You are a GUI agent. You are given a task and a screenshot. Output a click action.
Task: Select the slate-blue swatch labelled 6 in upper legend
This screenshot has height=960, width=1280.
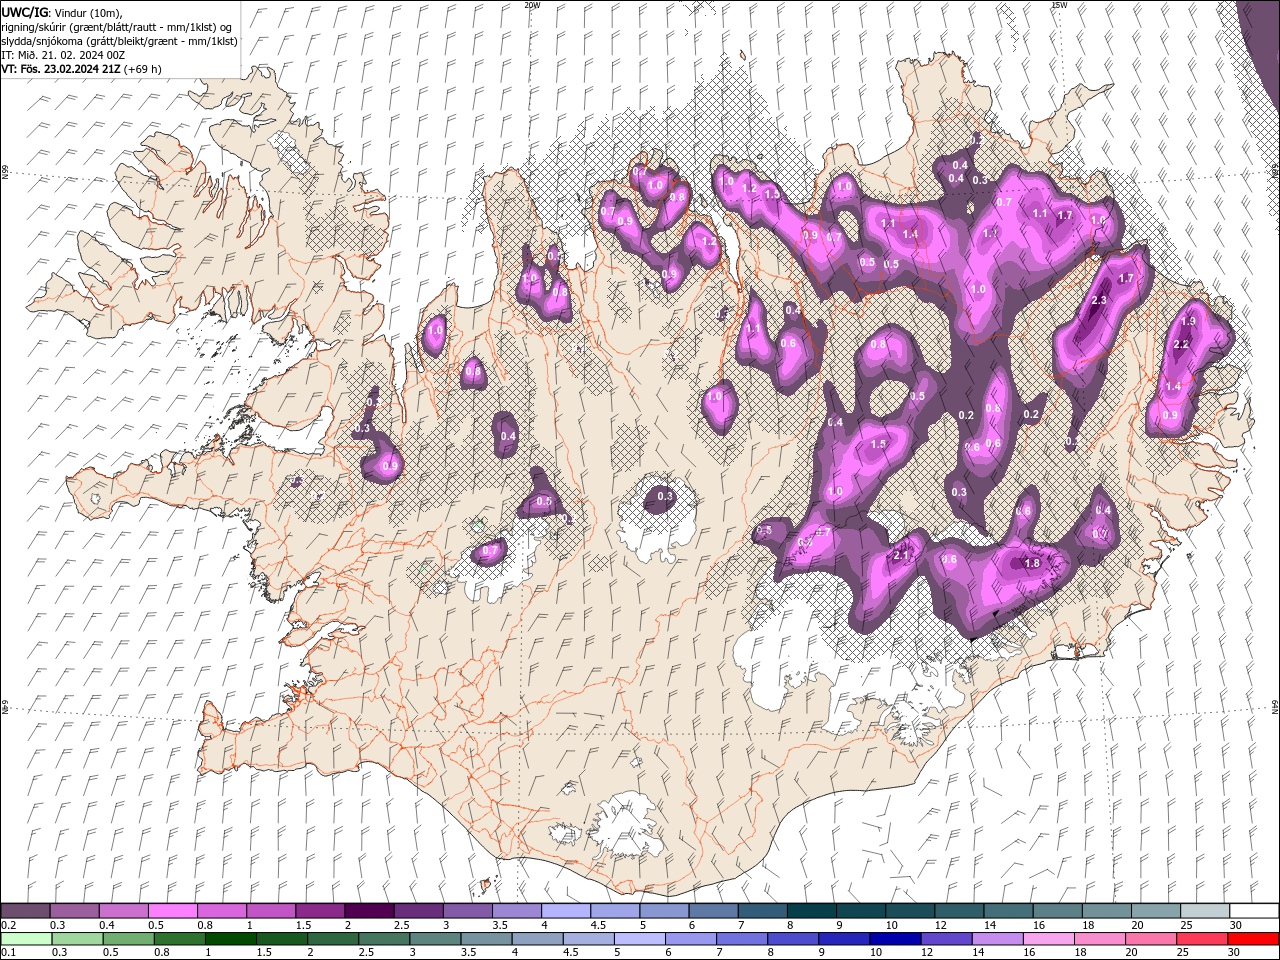(713, 911)
